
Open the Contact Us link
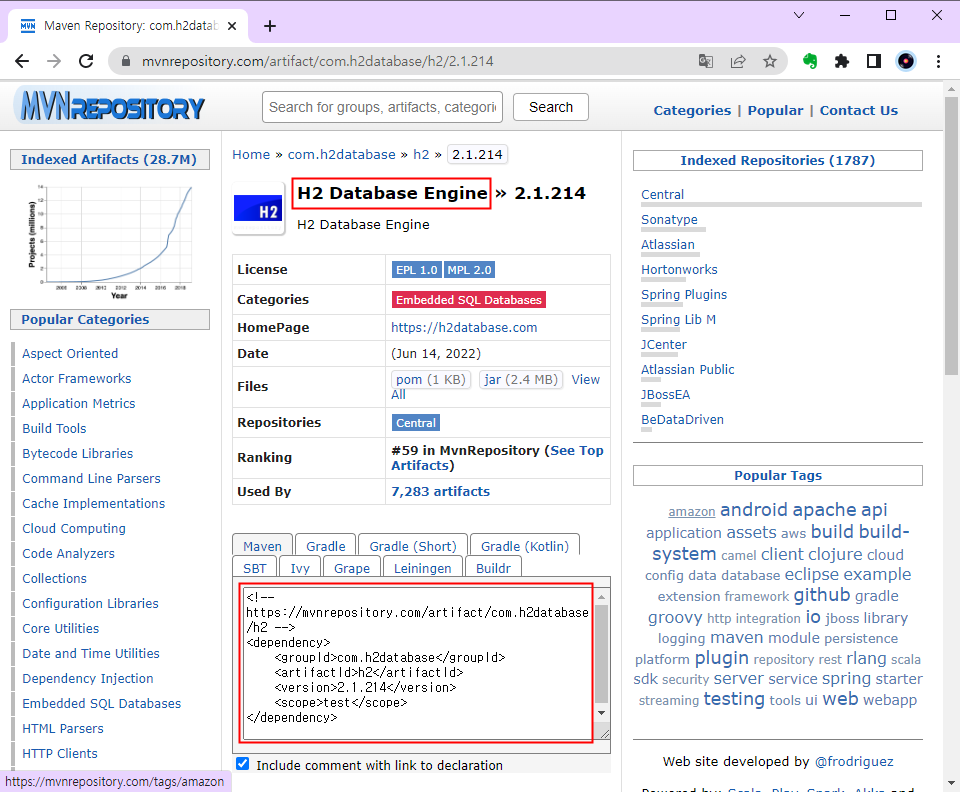click(x=858, y=111)
